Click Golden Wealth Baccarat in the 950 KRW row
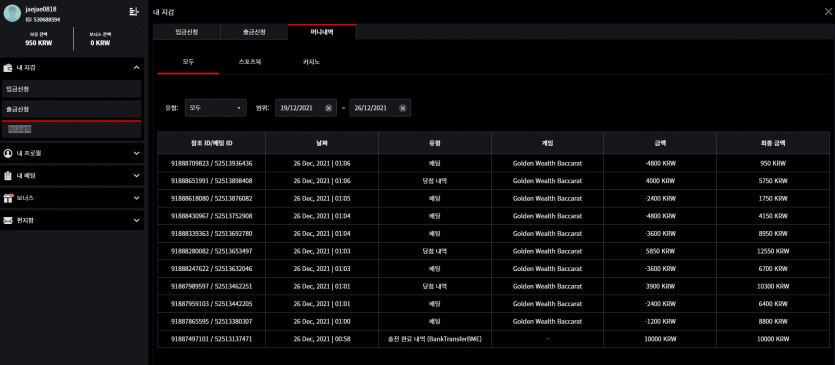Screen dimensions: 835x365 pos(547,163)
